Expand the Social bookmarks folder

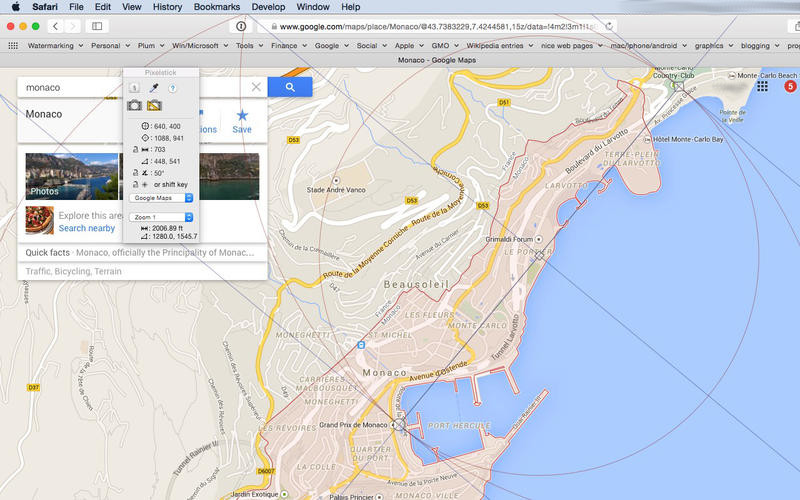click(x=371, y=45)
